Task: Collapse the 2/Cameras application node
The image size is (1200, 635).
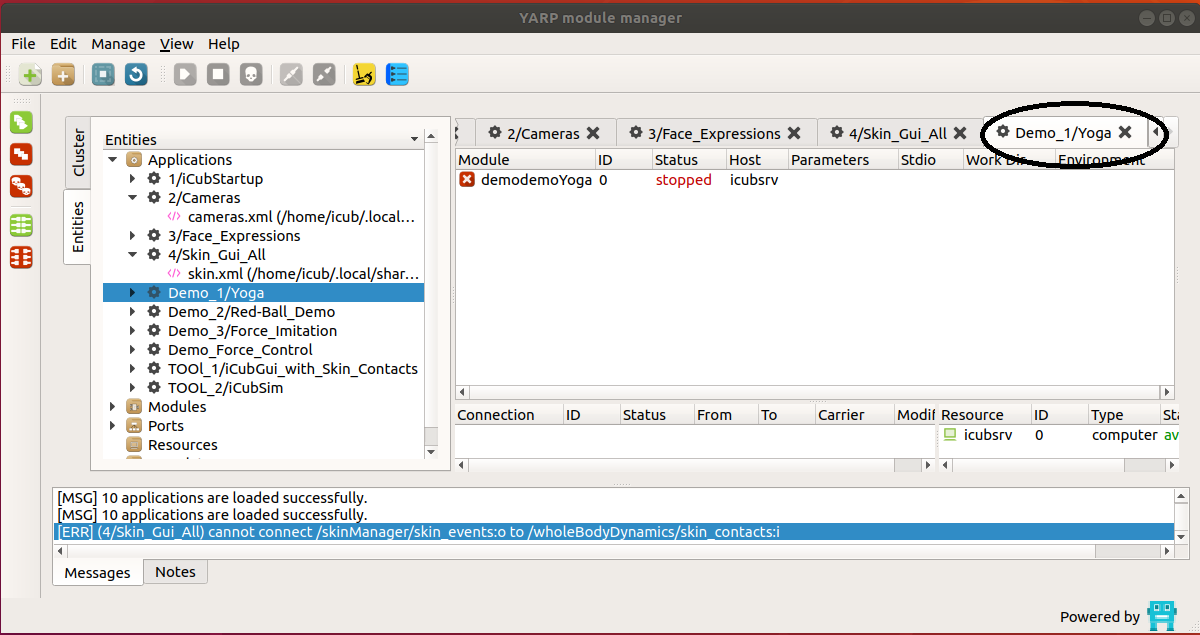Action: 133,198
